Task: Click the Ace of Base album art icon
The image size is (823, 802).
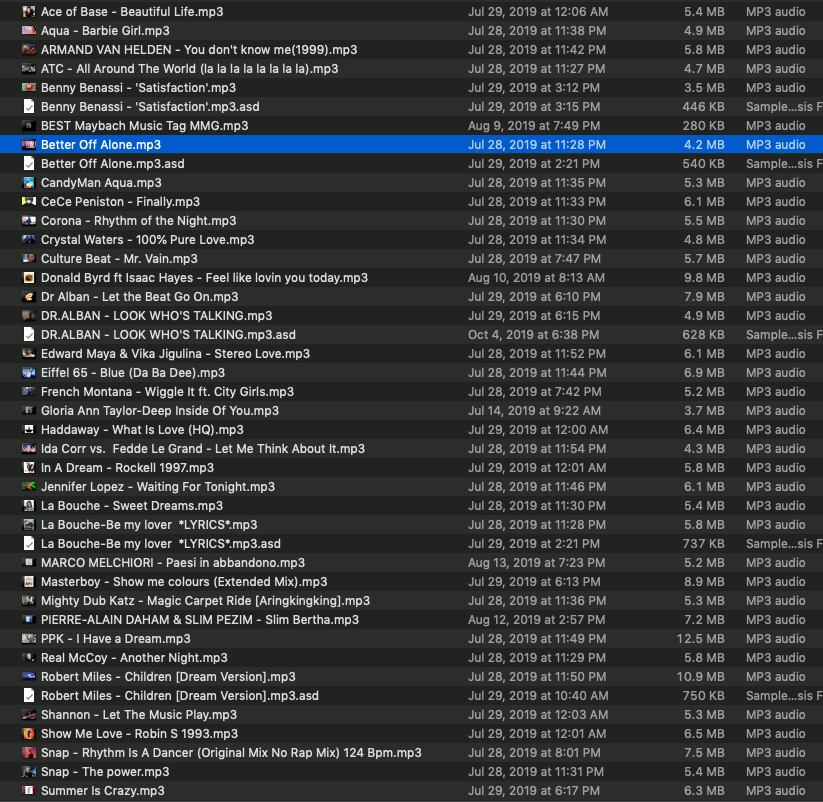Action: click(29, 12)
